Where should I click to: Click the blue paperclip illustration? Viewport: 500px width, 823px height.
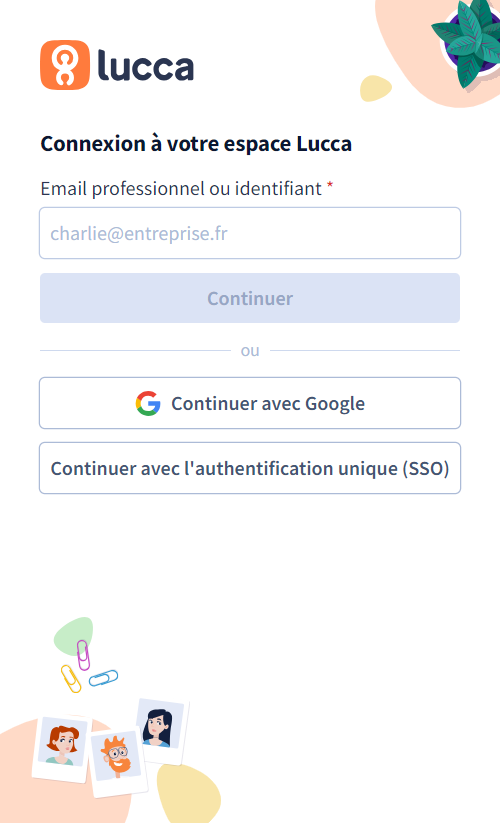[103, 678]
